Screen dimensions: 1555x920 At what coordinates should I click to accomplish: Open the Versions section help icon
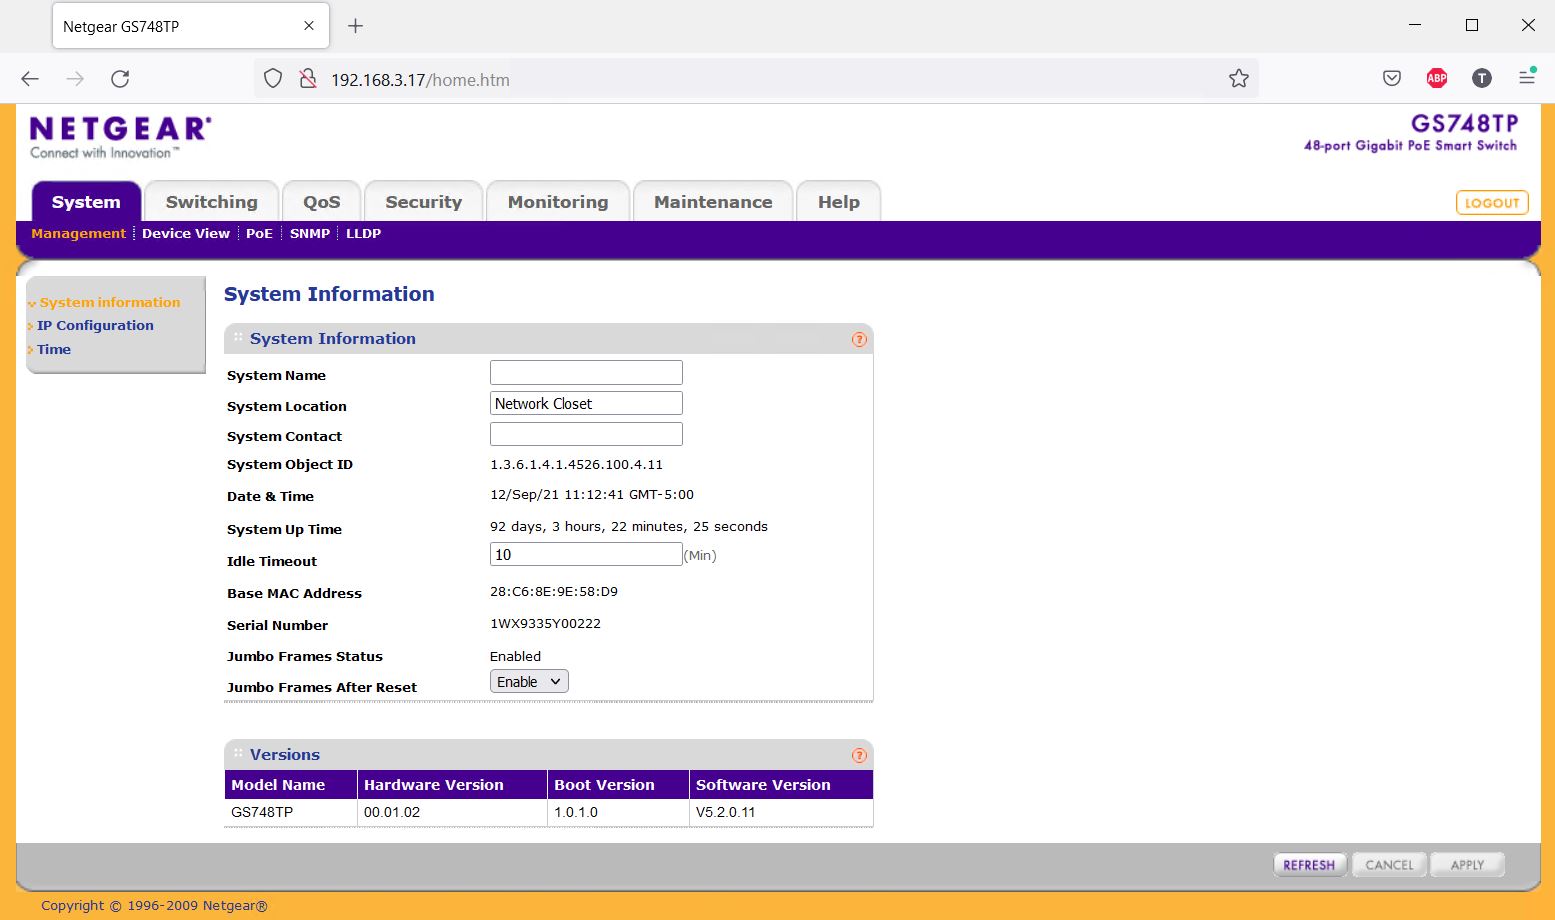[x=859, y=756]
